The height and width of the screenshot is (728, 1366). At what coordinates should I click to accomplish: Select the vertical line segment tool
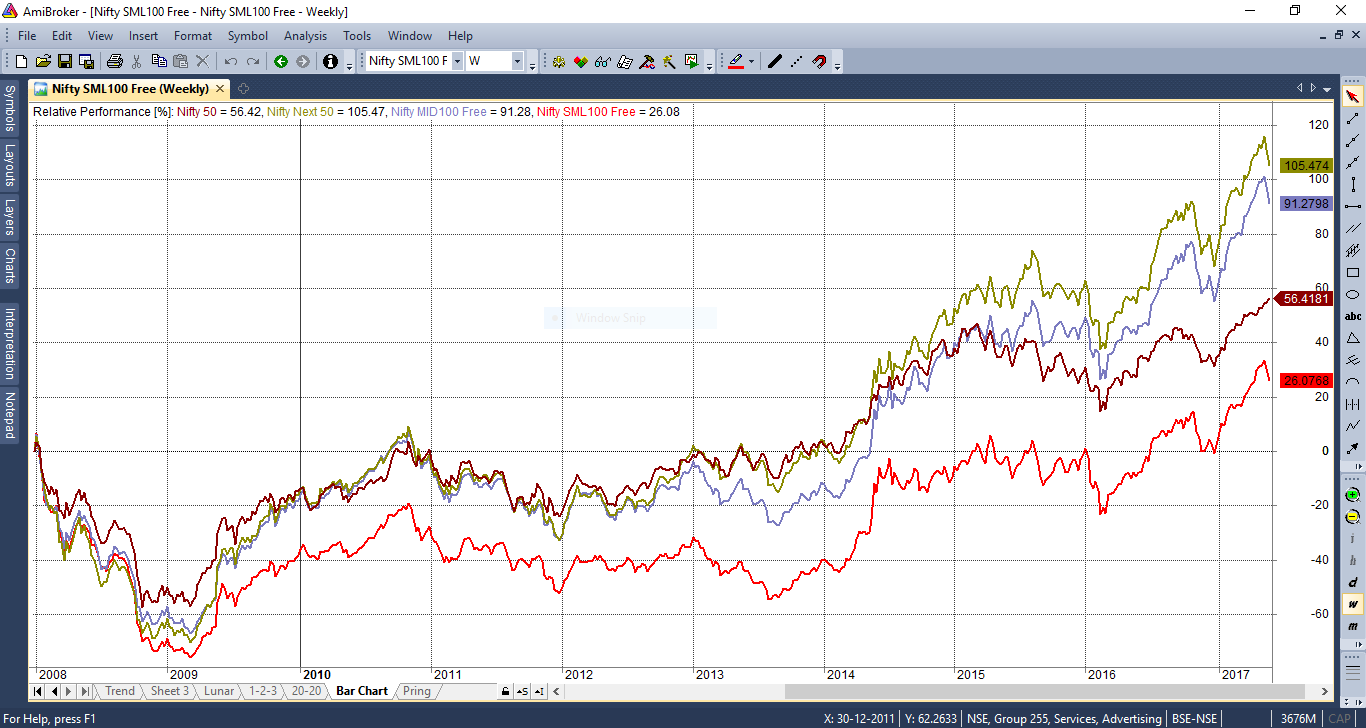pos(1353,184)
